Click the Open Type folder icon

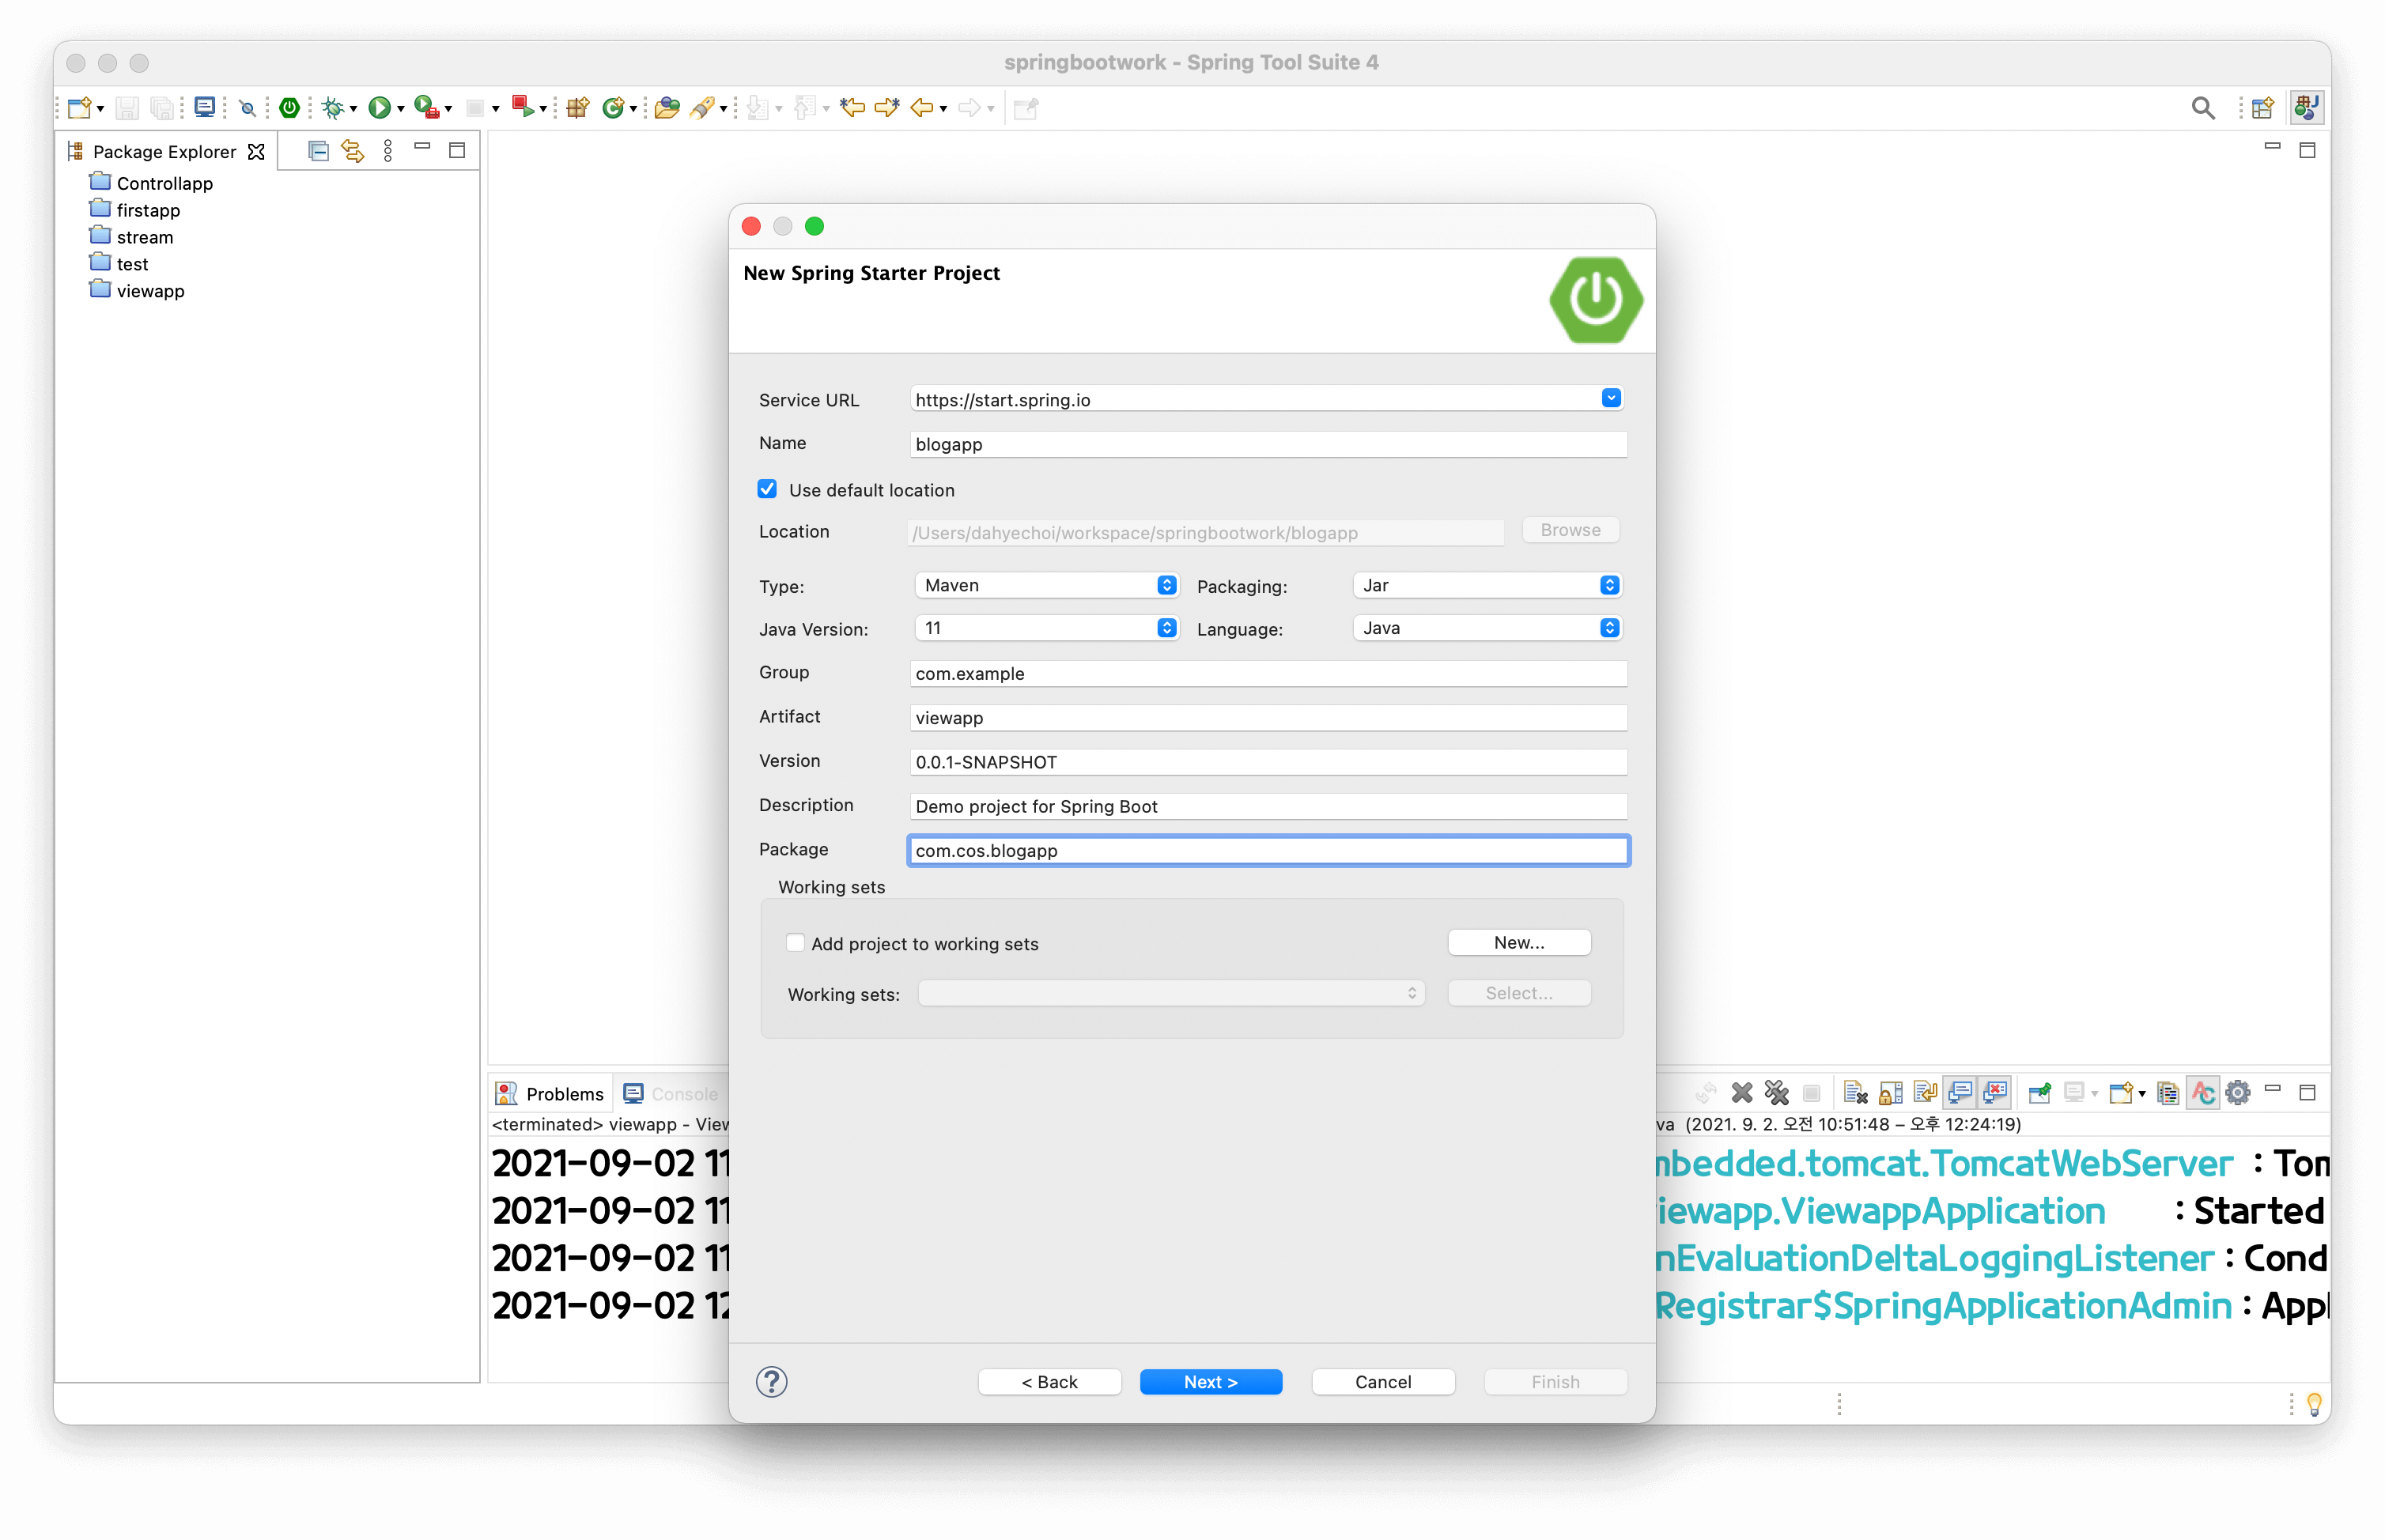click(667, 108)
